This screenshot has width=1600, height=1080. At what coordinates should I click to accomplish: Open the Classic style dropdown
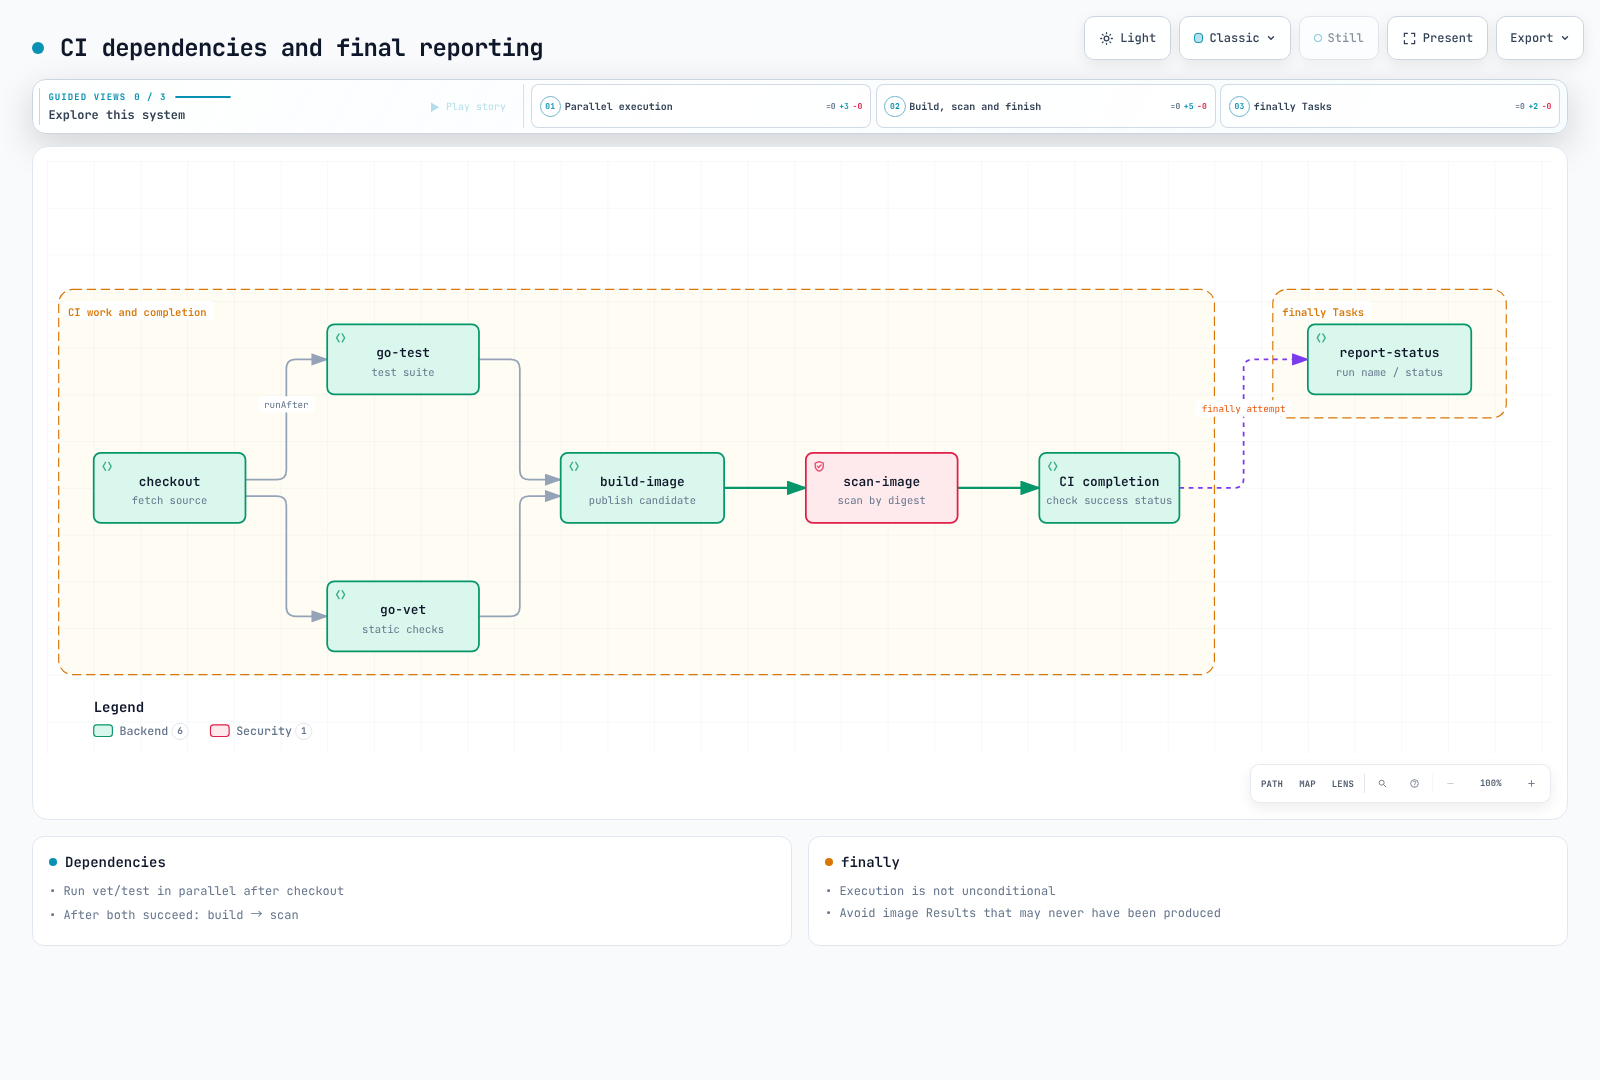[1235, 38]
